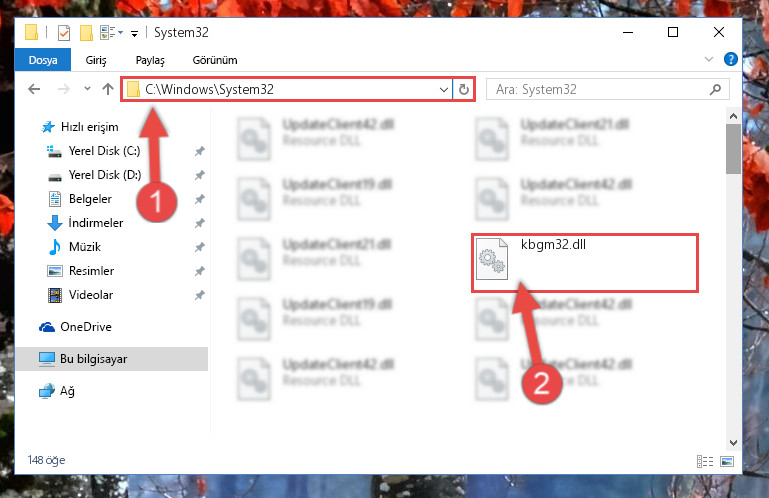769x498 pixels.
Task: Expand the address bar history dropdown
Action: coord(443,89)
